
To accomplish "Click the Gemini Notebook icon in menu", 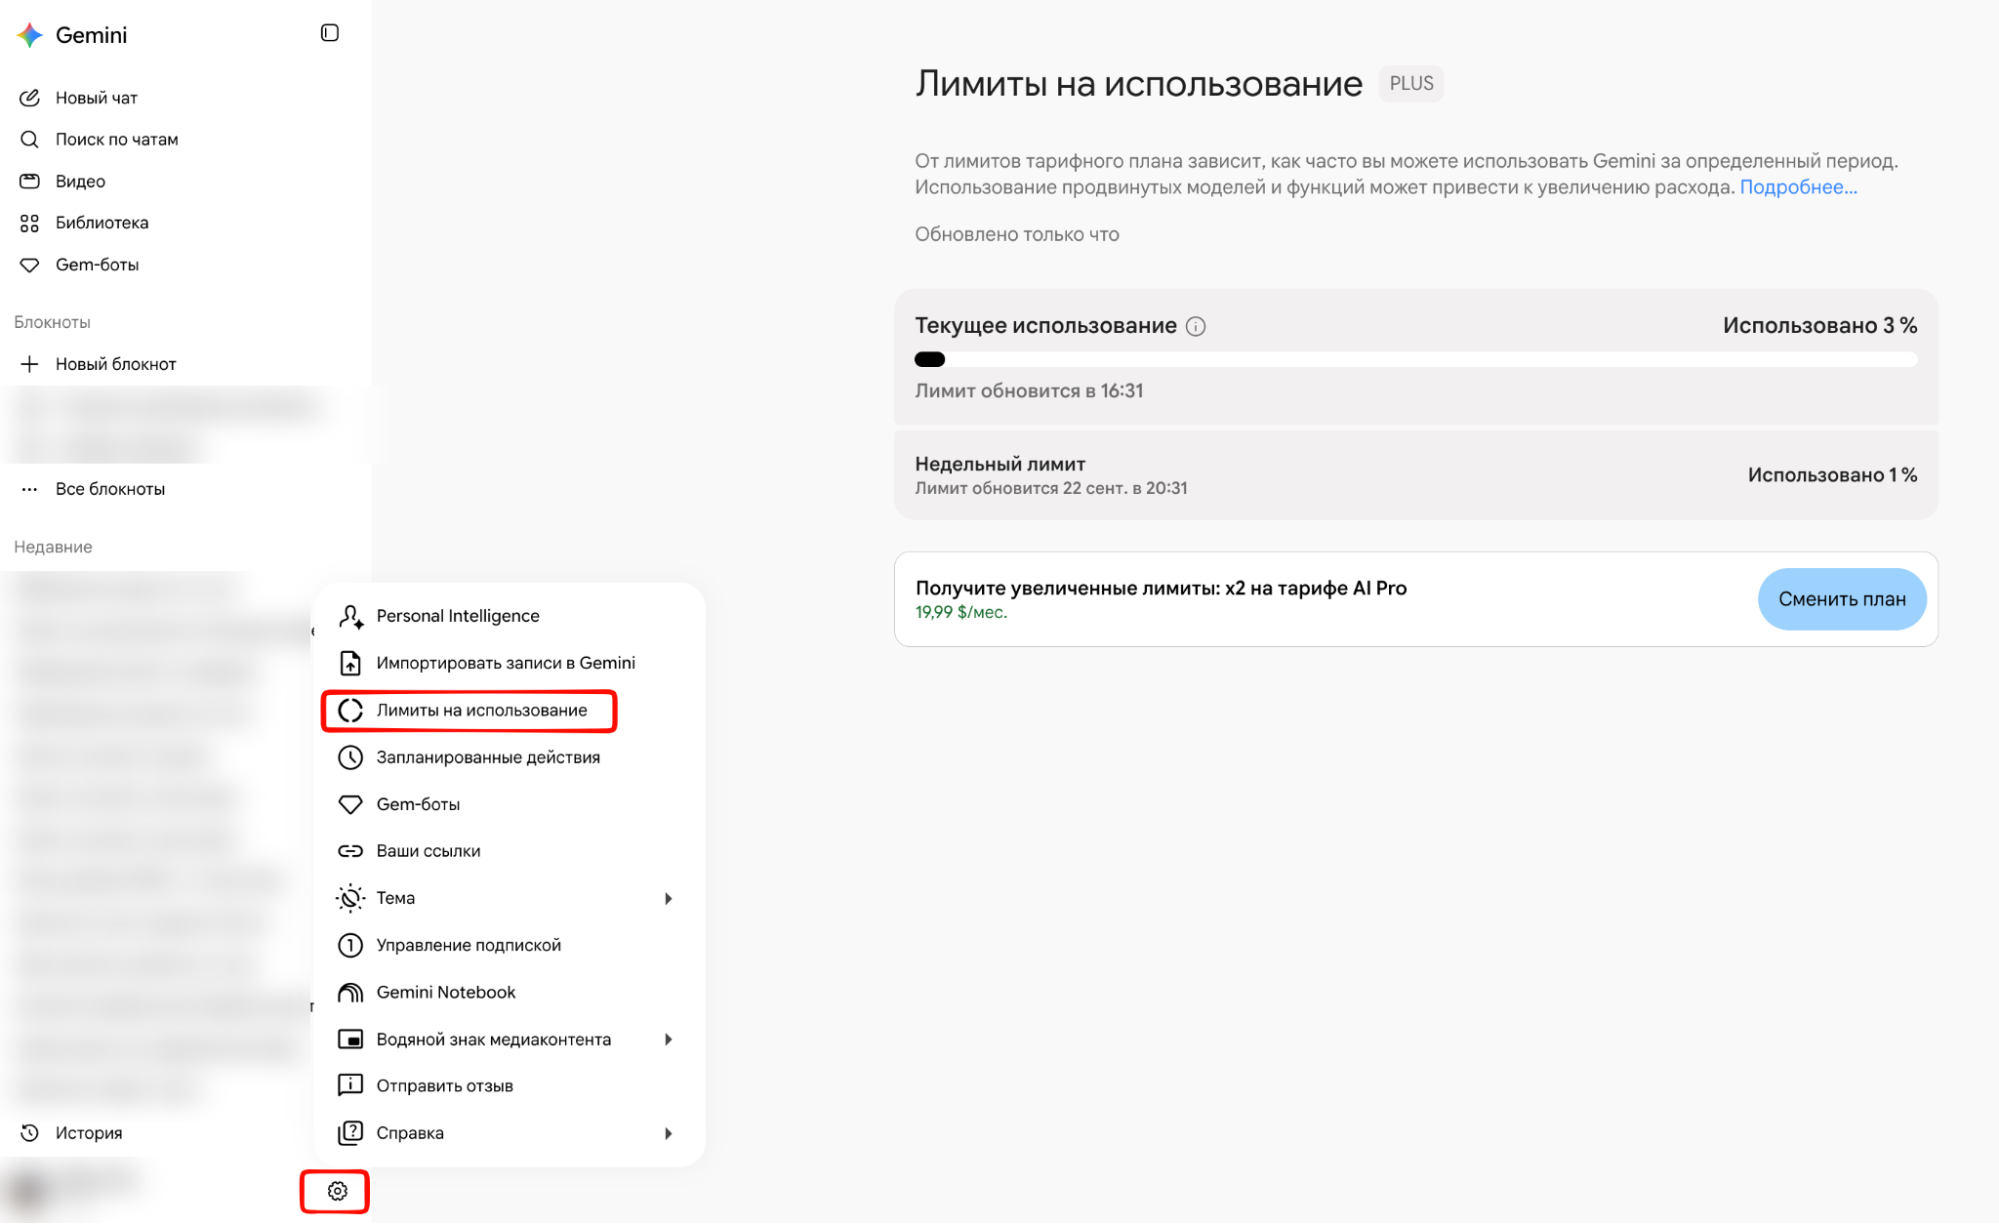I will point(350,993).
